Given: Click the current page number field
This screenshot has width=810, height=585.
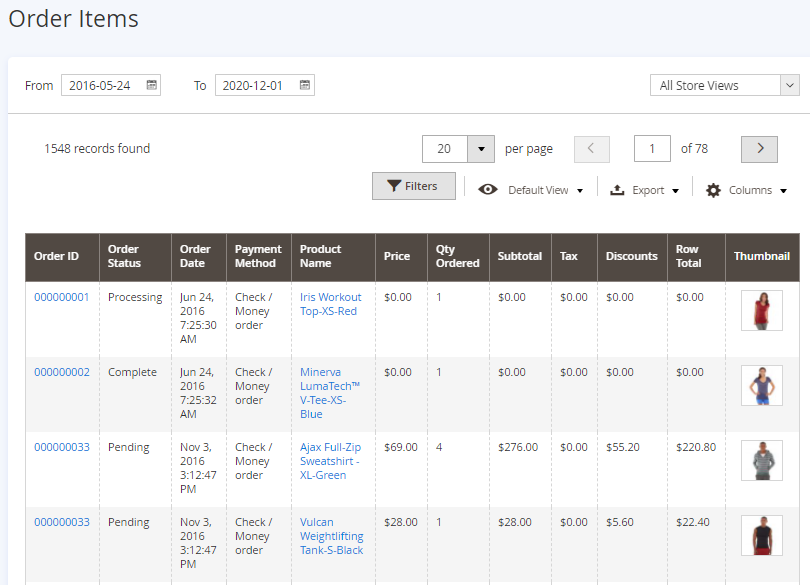Looking at the screenshot, I should (x=652, y=149).
